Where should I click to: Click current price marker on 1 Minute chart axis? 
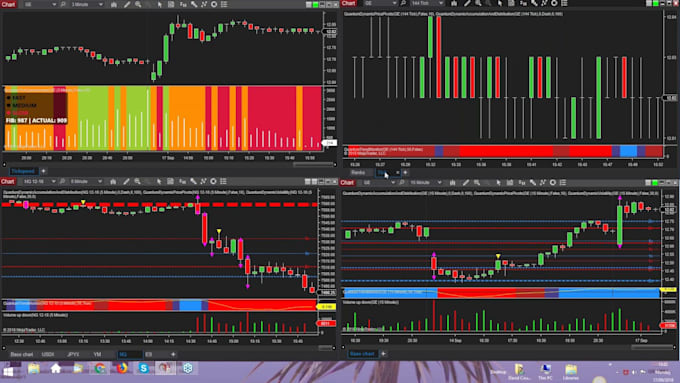[330, 32]
